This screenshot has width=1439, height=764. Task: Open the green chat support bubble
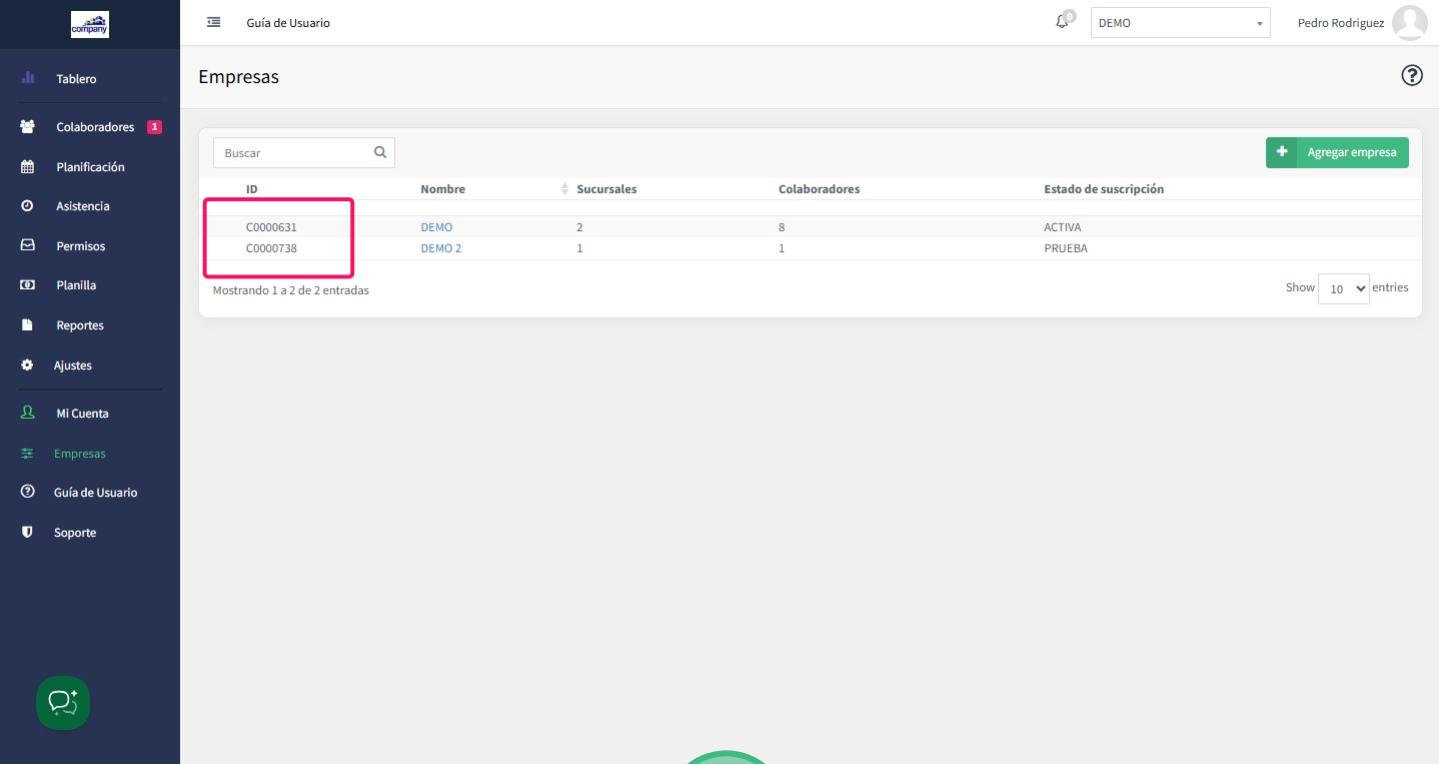point(63,703)
